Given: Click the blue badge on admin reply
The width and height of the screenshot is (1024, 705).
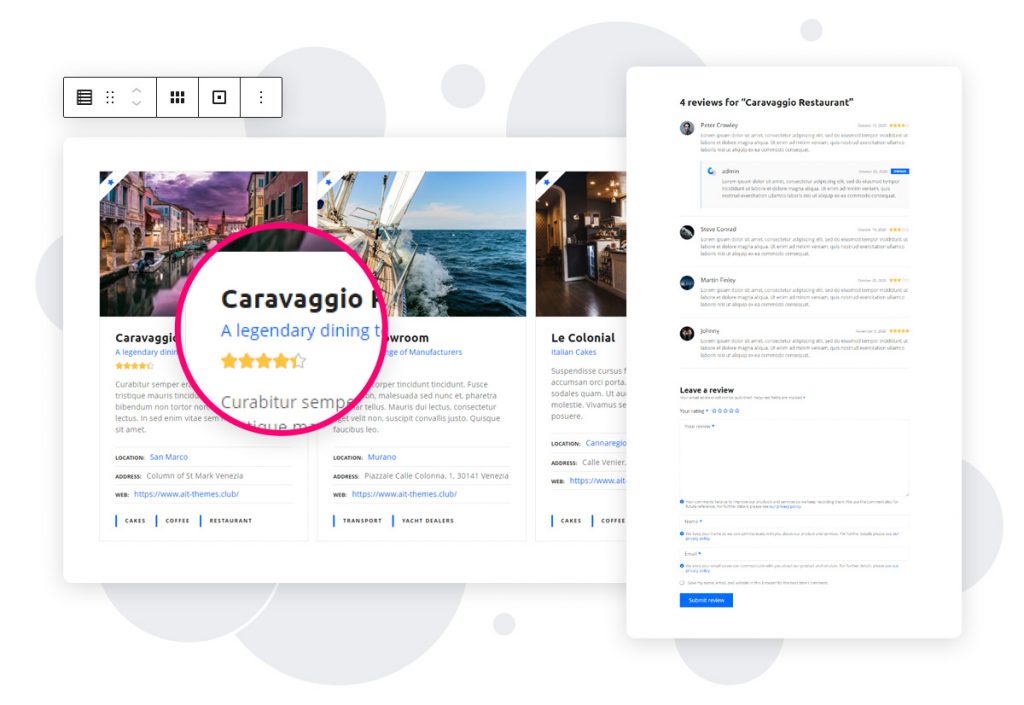Looking at the screenshot, I should coord(900,171).
